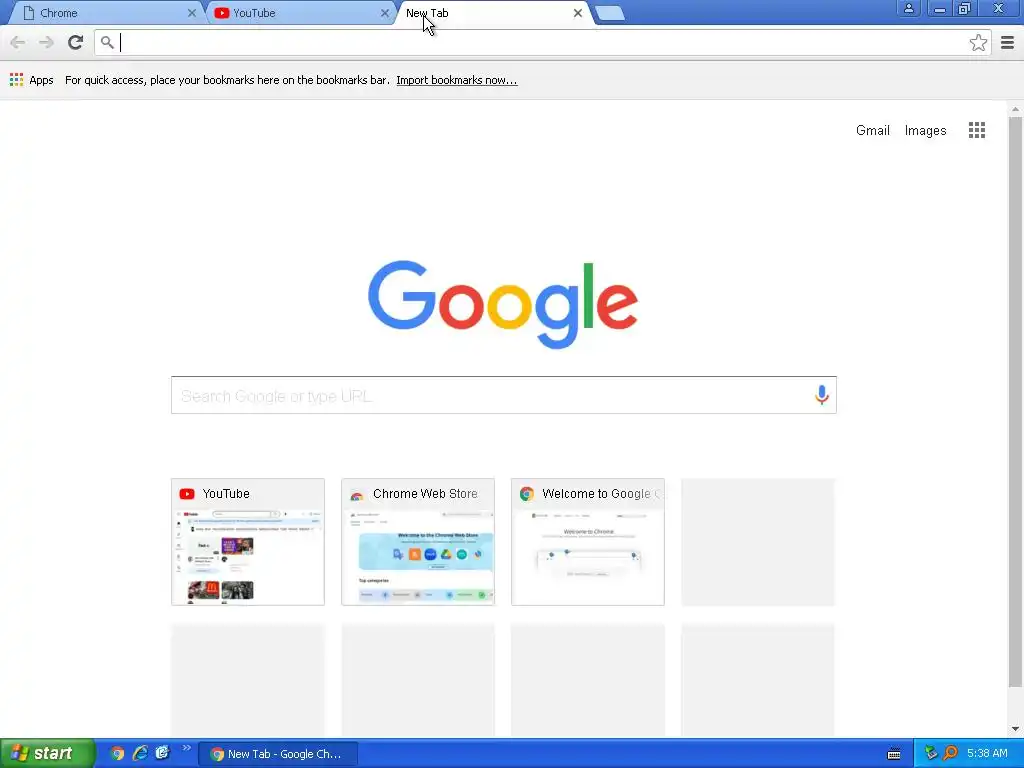Click the scrollbar down arrow
Image resolution: width=1024 pixels, height=768 pixels.
tap(1015, 729)
